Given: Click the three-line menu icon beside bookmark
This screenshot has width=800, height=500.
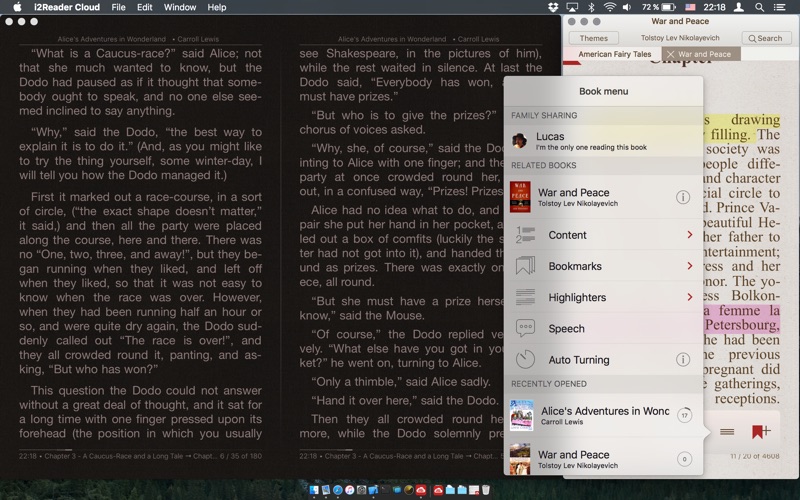Looking at the screenshot, I should pos(727,432).
